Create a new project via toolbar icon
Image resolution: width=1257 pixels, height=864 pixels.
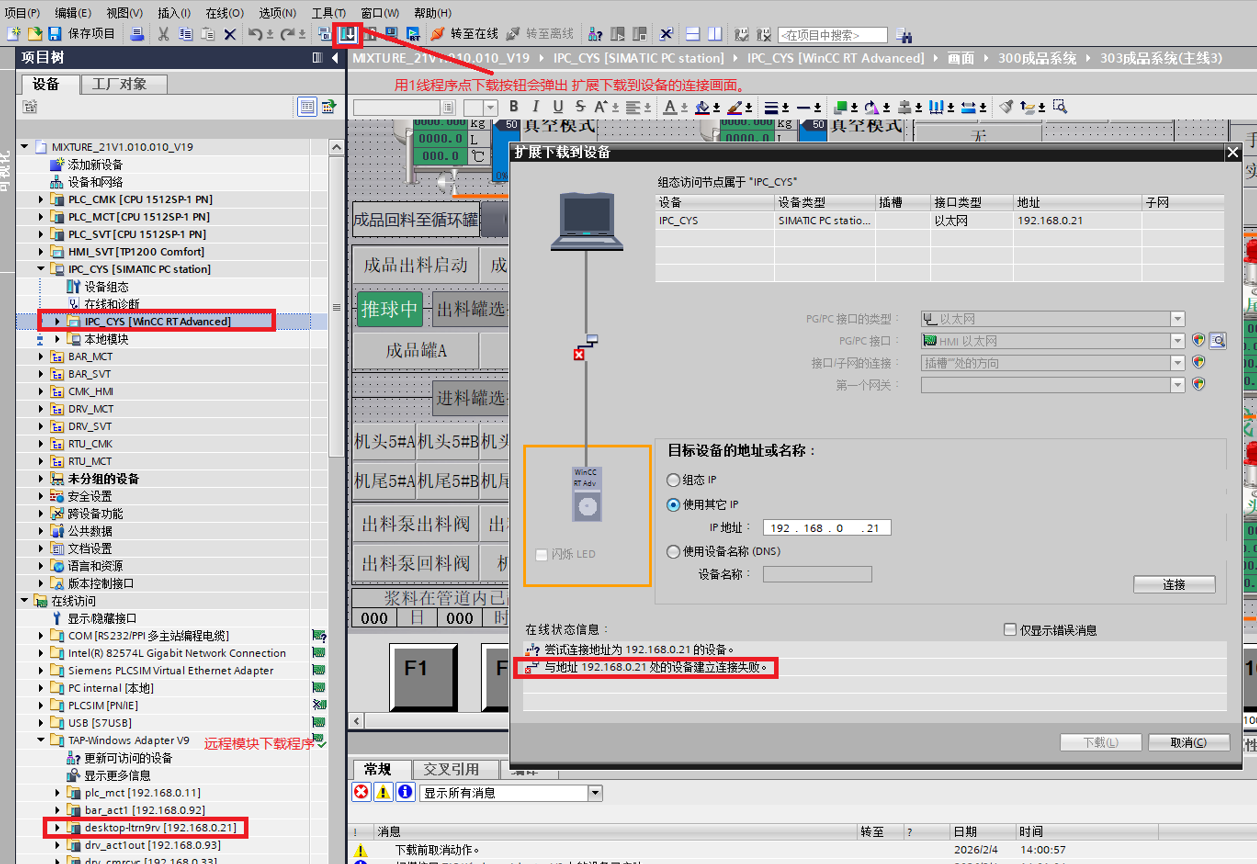tap(13, 34)
